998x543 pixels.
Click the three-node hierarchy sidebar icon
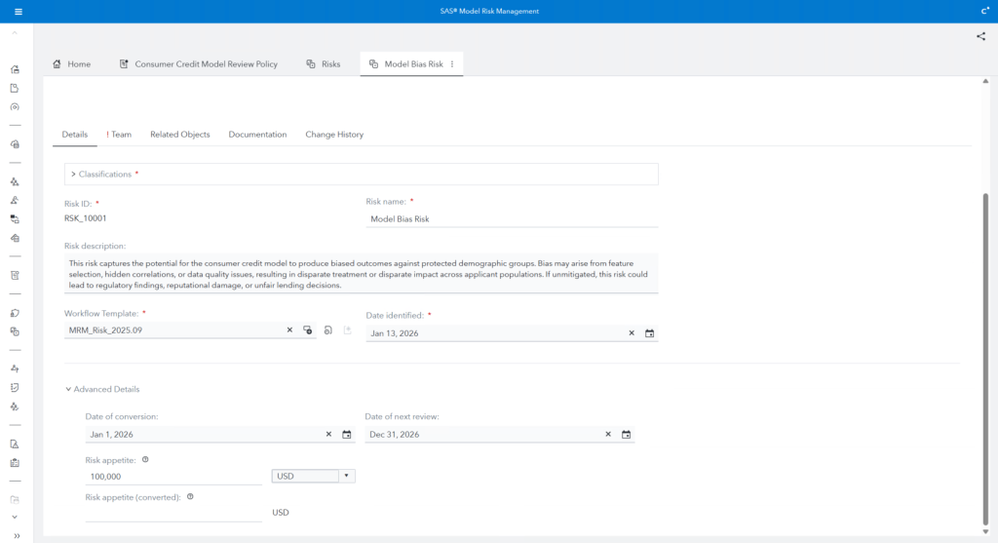point(15,182)
